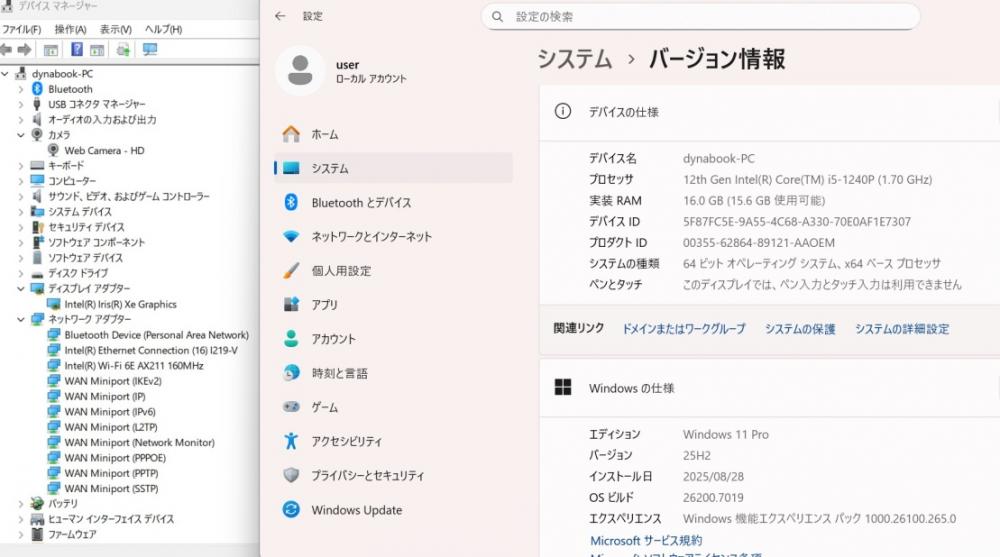Select Intel(R) Iris(R) Xe Graphics adapter

pyautogui.click(x=121, y=304)
